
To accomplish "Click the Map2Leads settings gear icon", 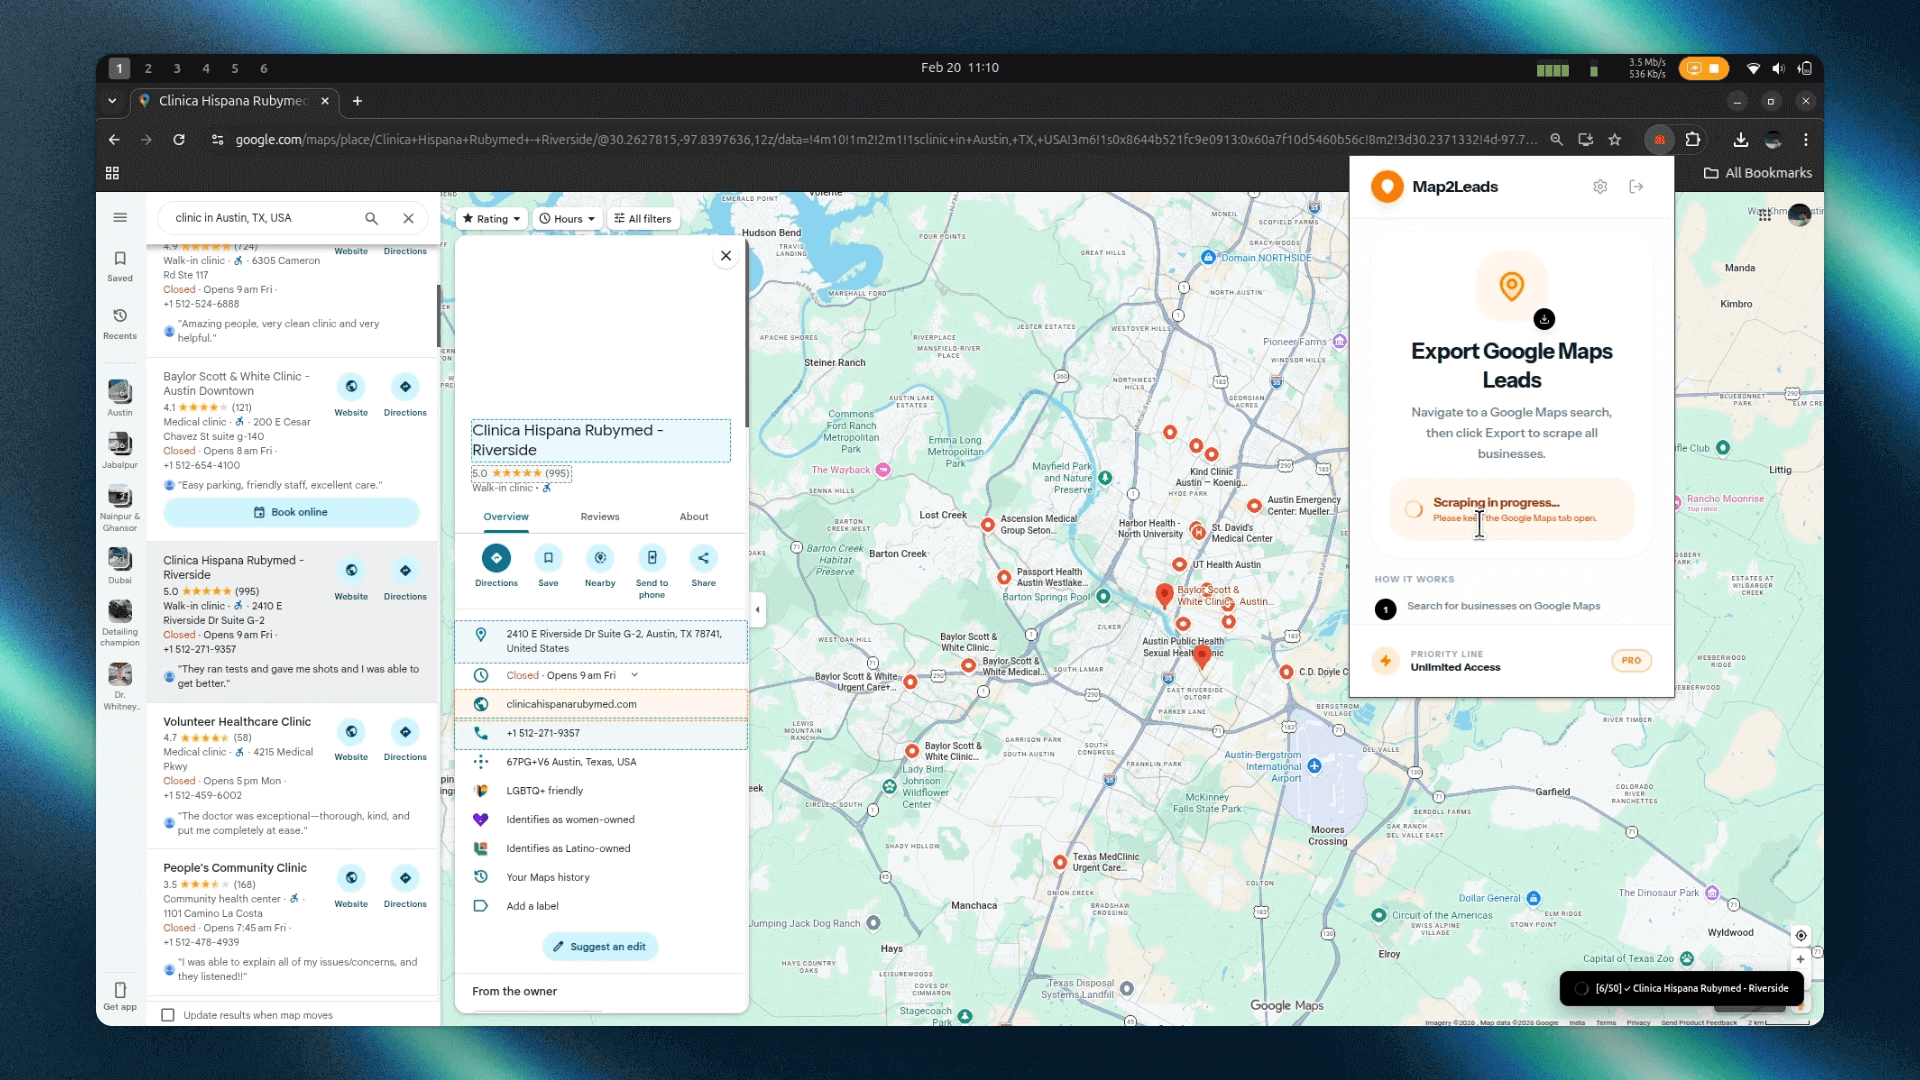I will click(x=1600, y=187).
